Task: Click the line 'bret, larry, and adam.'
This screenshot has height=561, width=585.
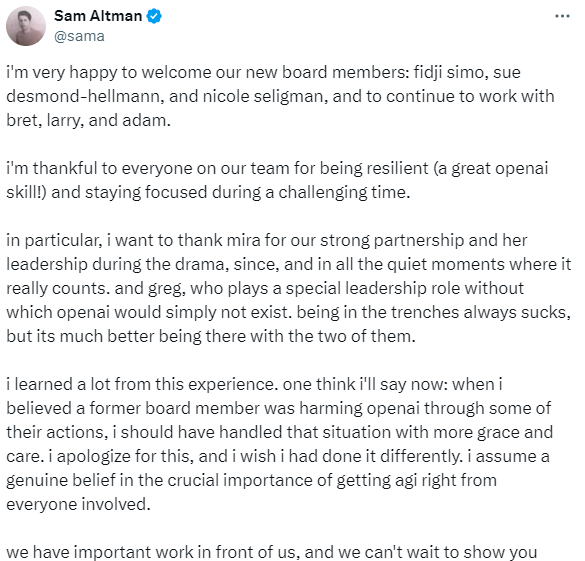Action: tap(88, 120)
